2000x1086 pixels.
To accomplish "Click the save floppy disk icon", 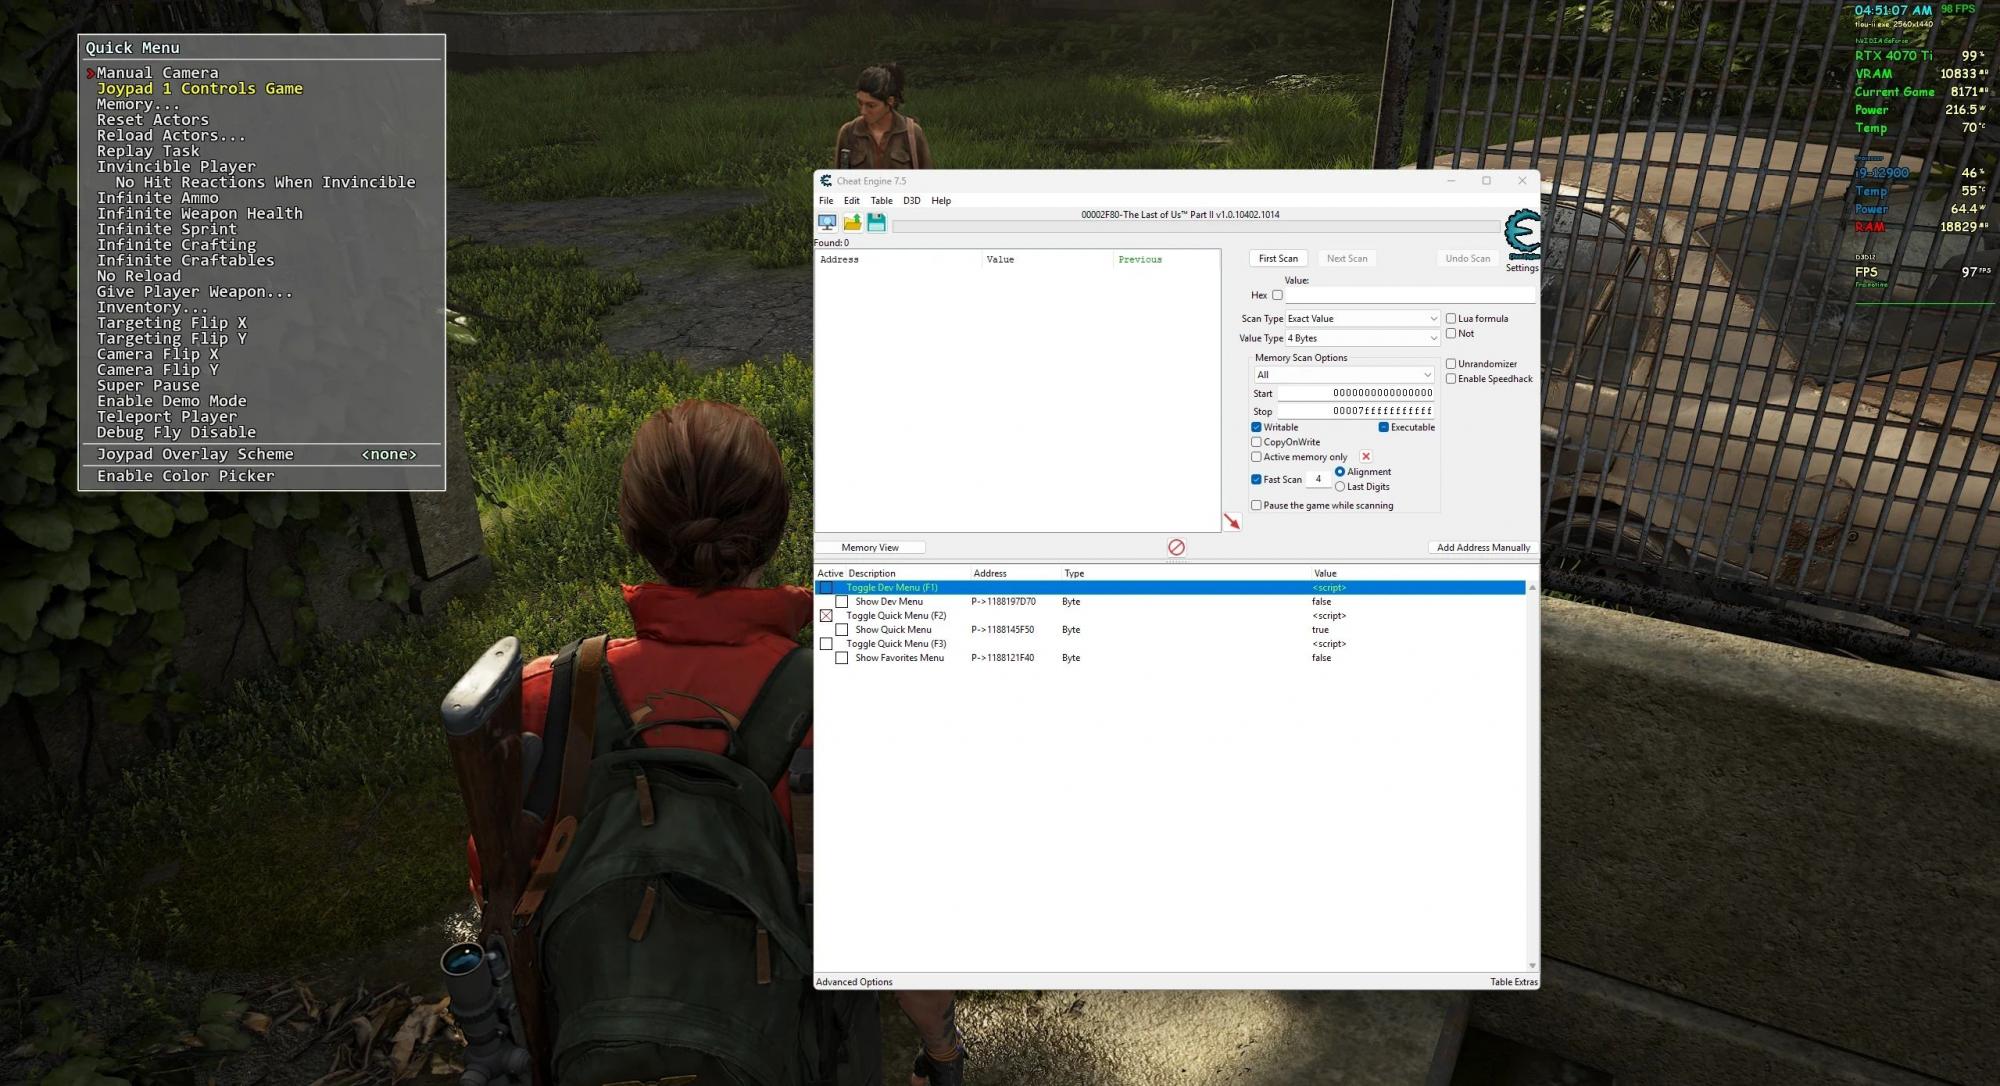I will [876, 222].
